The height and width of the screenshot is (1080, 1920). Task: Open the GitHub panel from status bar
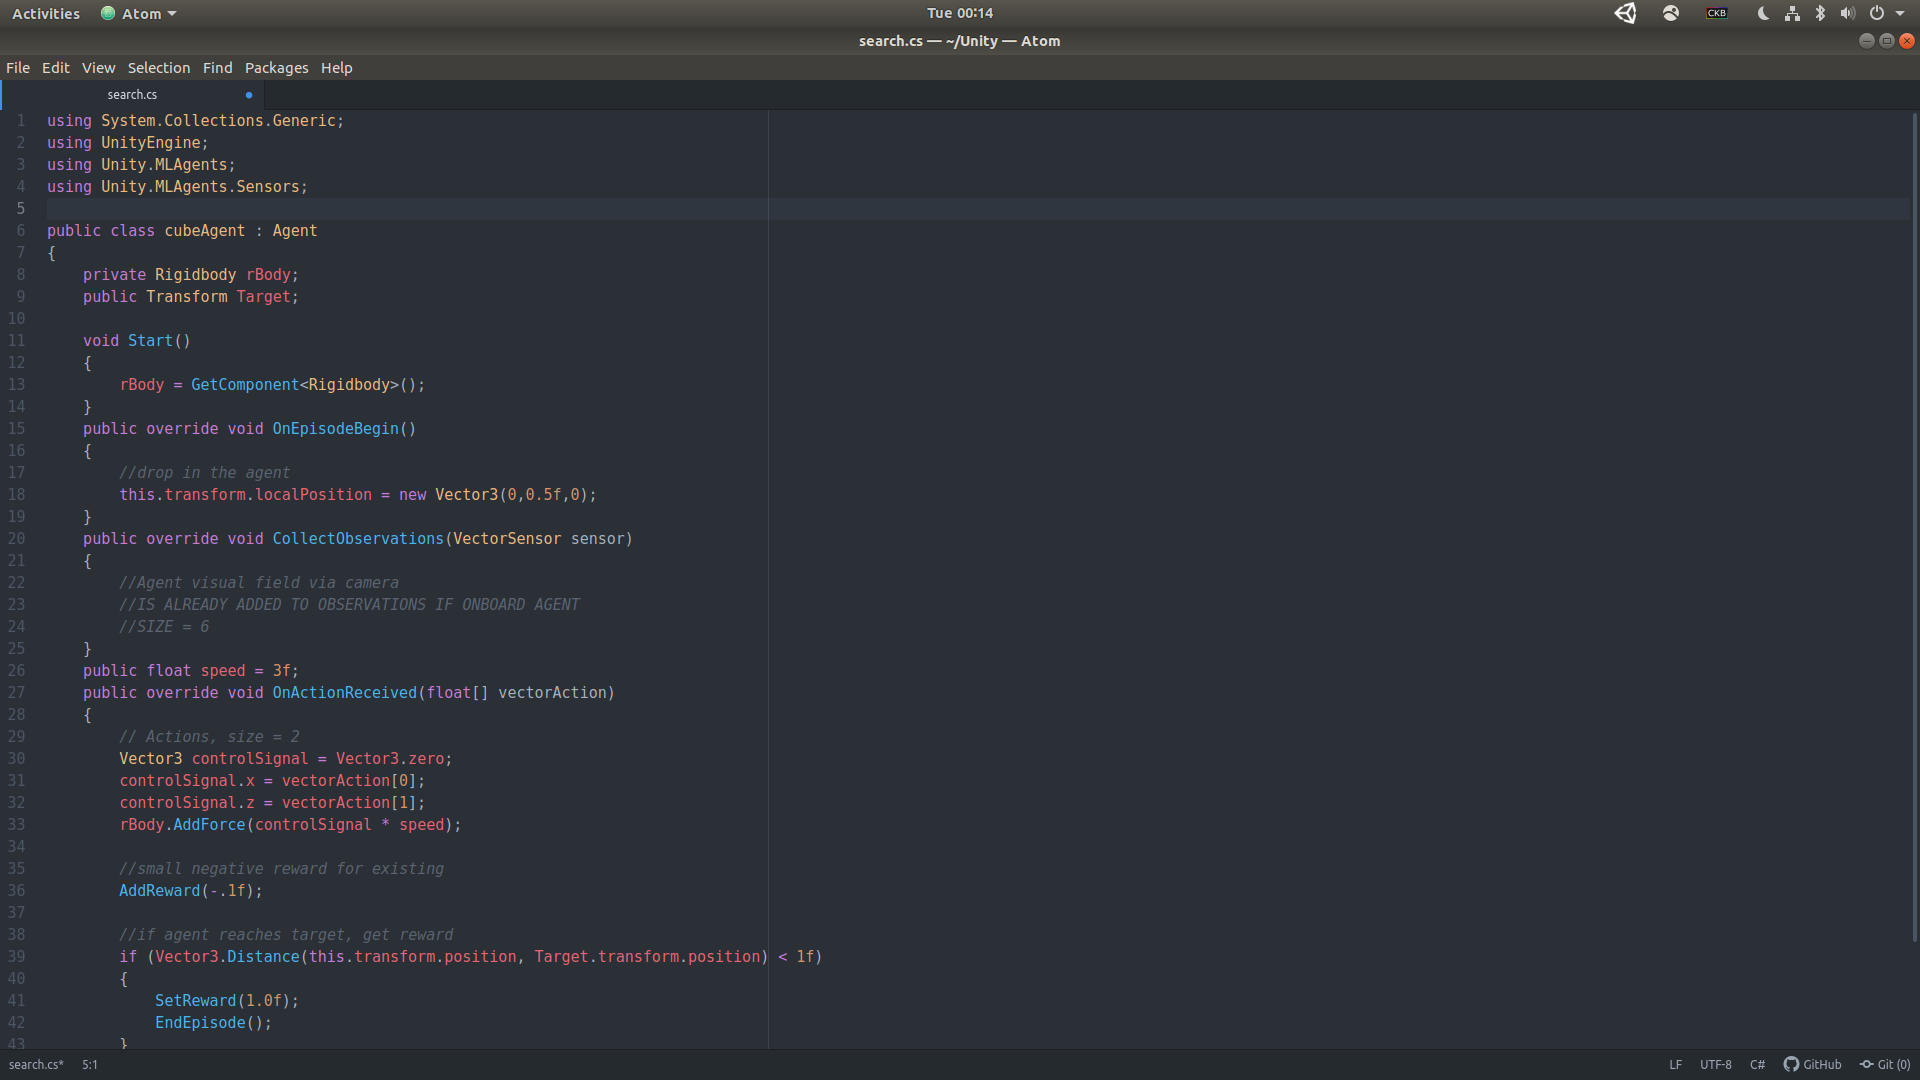(x=1812, y=1064)
